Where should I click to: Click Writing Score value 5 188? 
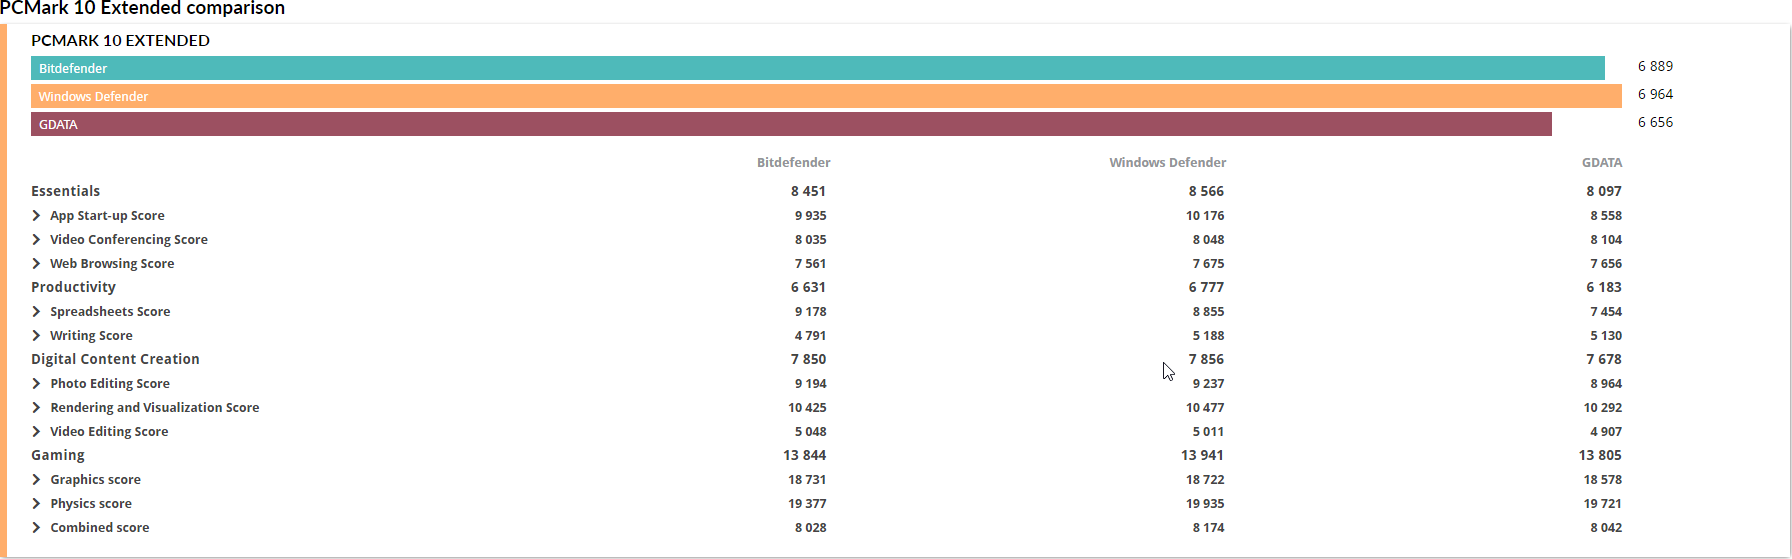coord(1208,336)
